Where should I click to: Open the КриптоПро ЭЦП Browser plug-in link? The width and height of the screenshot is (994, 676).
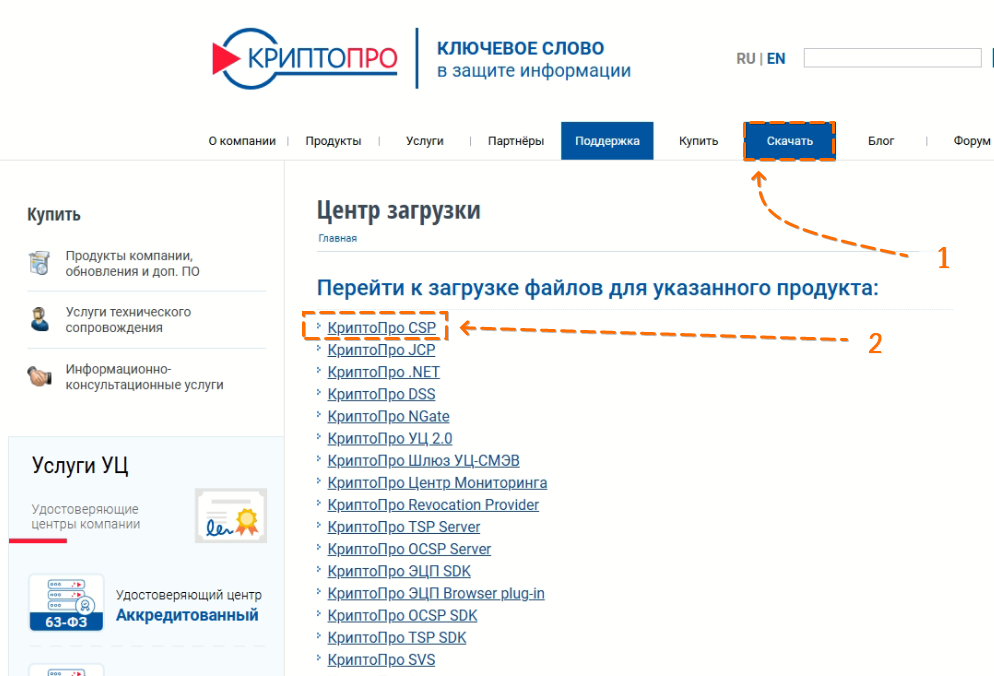pos(436,594)
